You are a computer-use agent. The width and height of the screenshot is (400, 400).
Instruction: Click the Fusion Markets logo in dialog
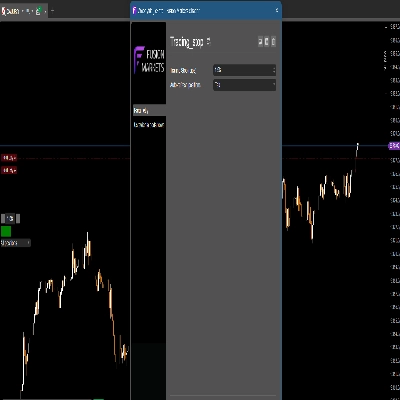point(149,60)
